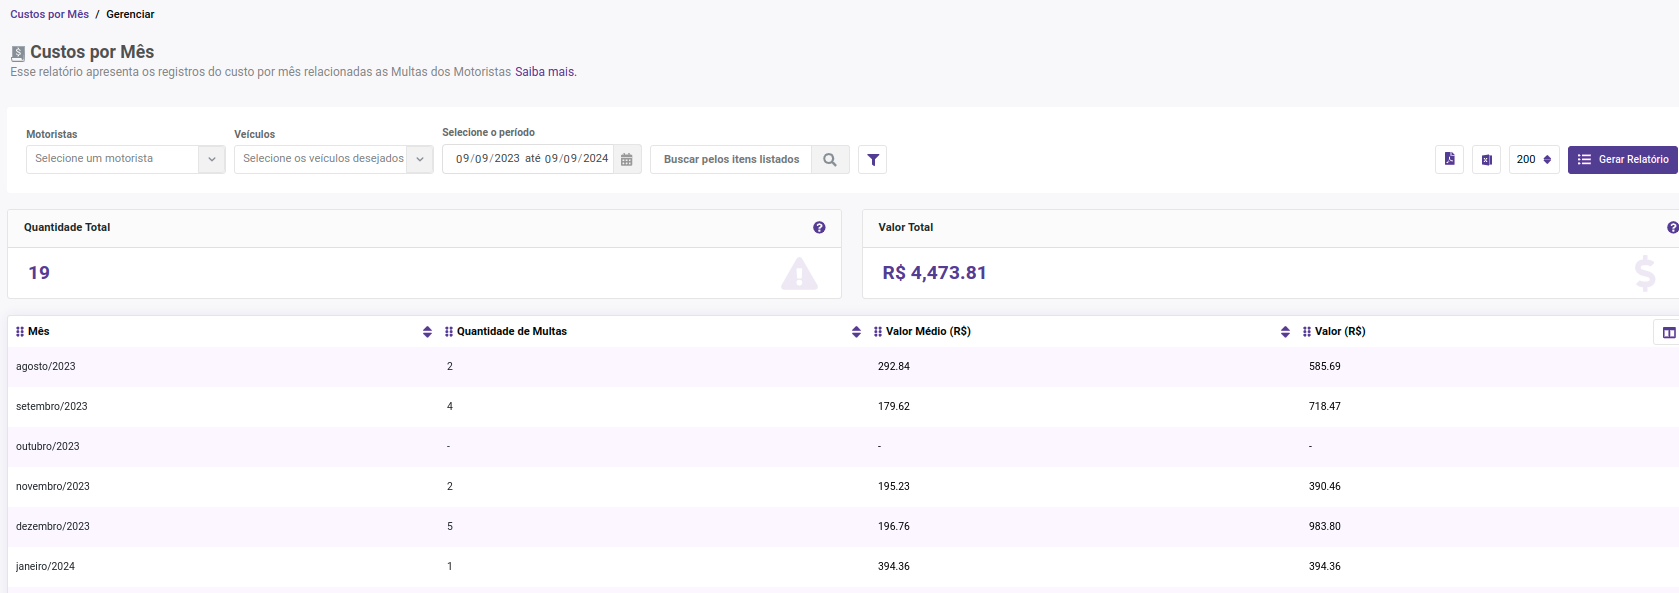Open the calendar date picker icon

coord(627,159)
